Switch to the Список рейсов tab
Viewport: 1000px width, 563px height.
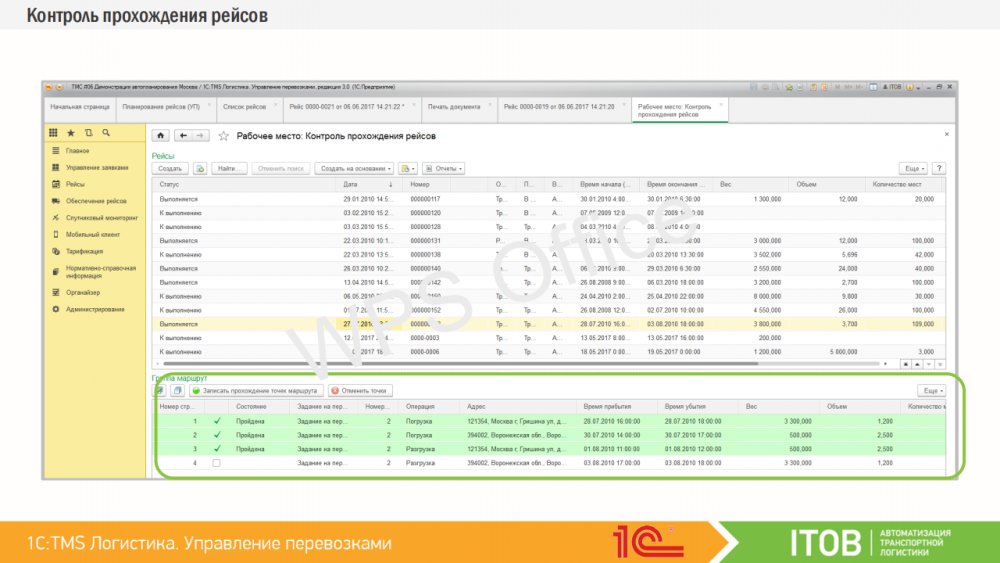[245, 106]
